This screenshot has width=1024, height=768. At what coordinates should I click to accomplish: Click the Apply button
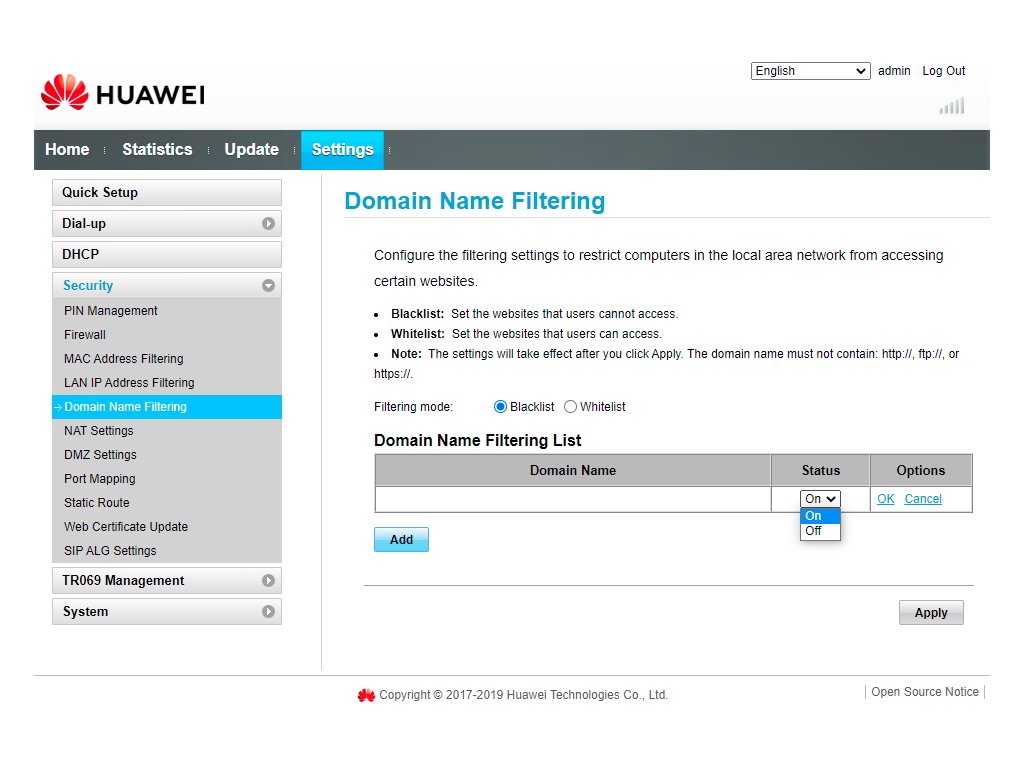tap(930, 613)
